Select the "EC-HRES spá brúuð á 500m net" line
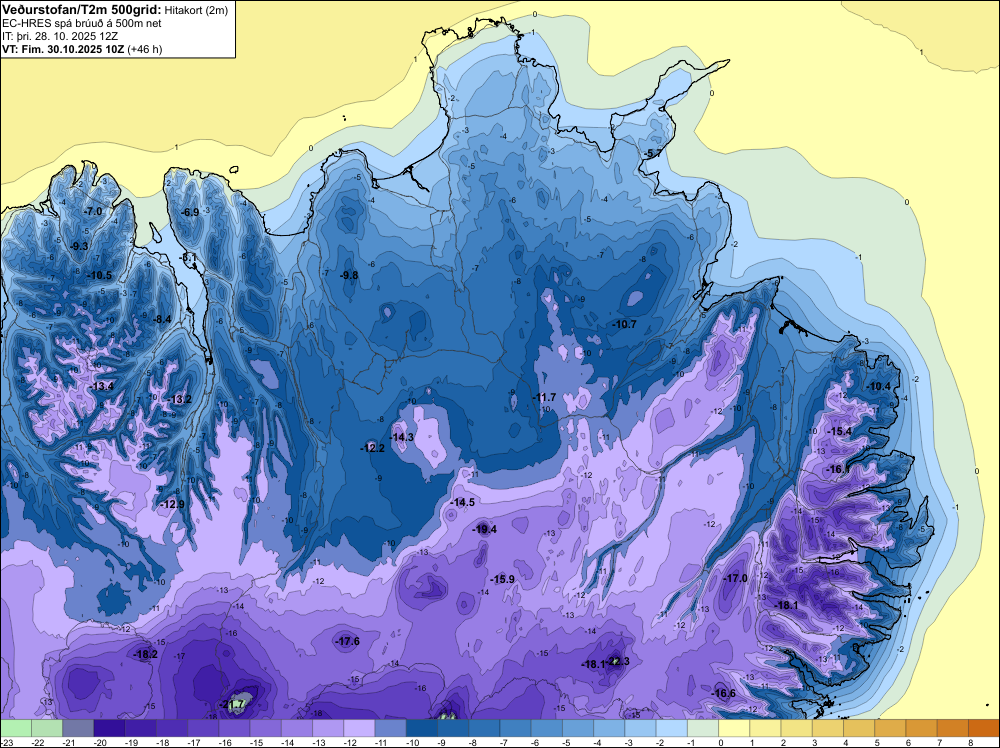1000x748 pixels. point(82,23)
